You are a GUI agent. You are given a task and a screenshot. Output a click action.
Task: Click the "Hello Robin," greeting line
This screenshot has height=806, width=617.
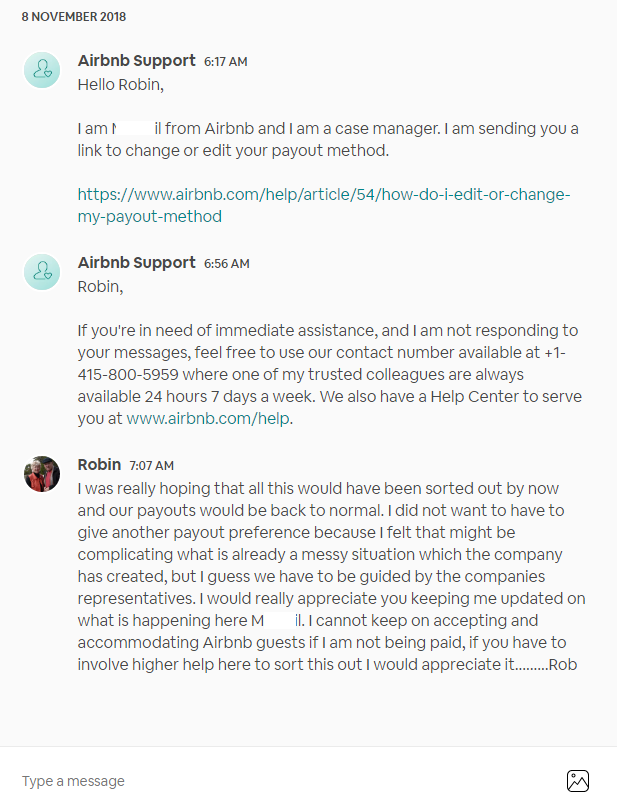click(120, 85)
